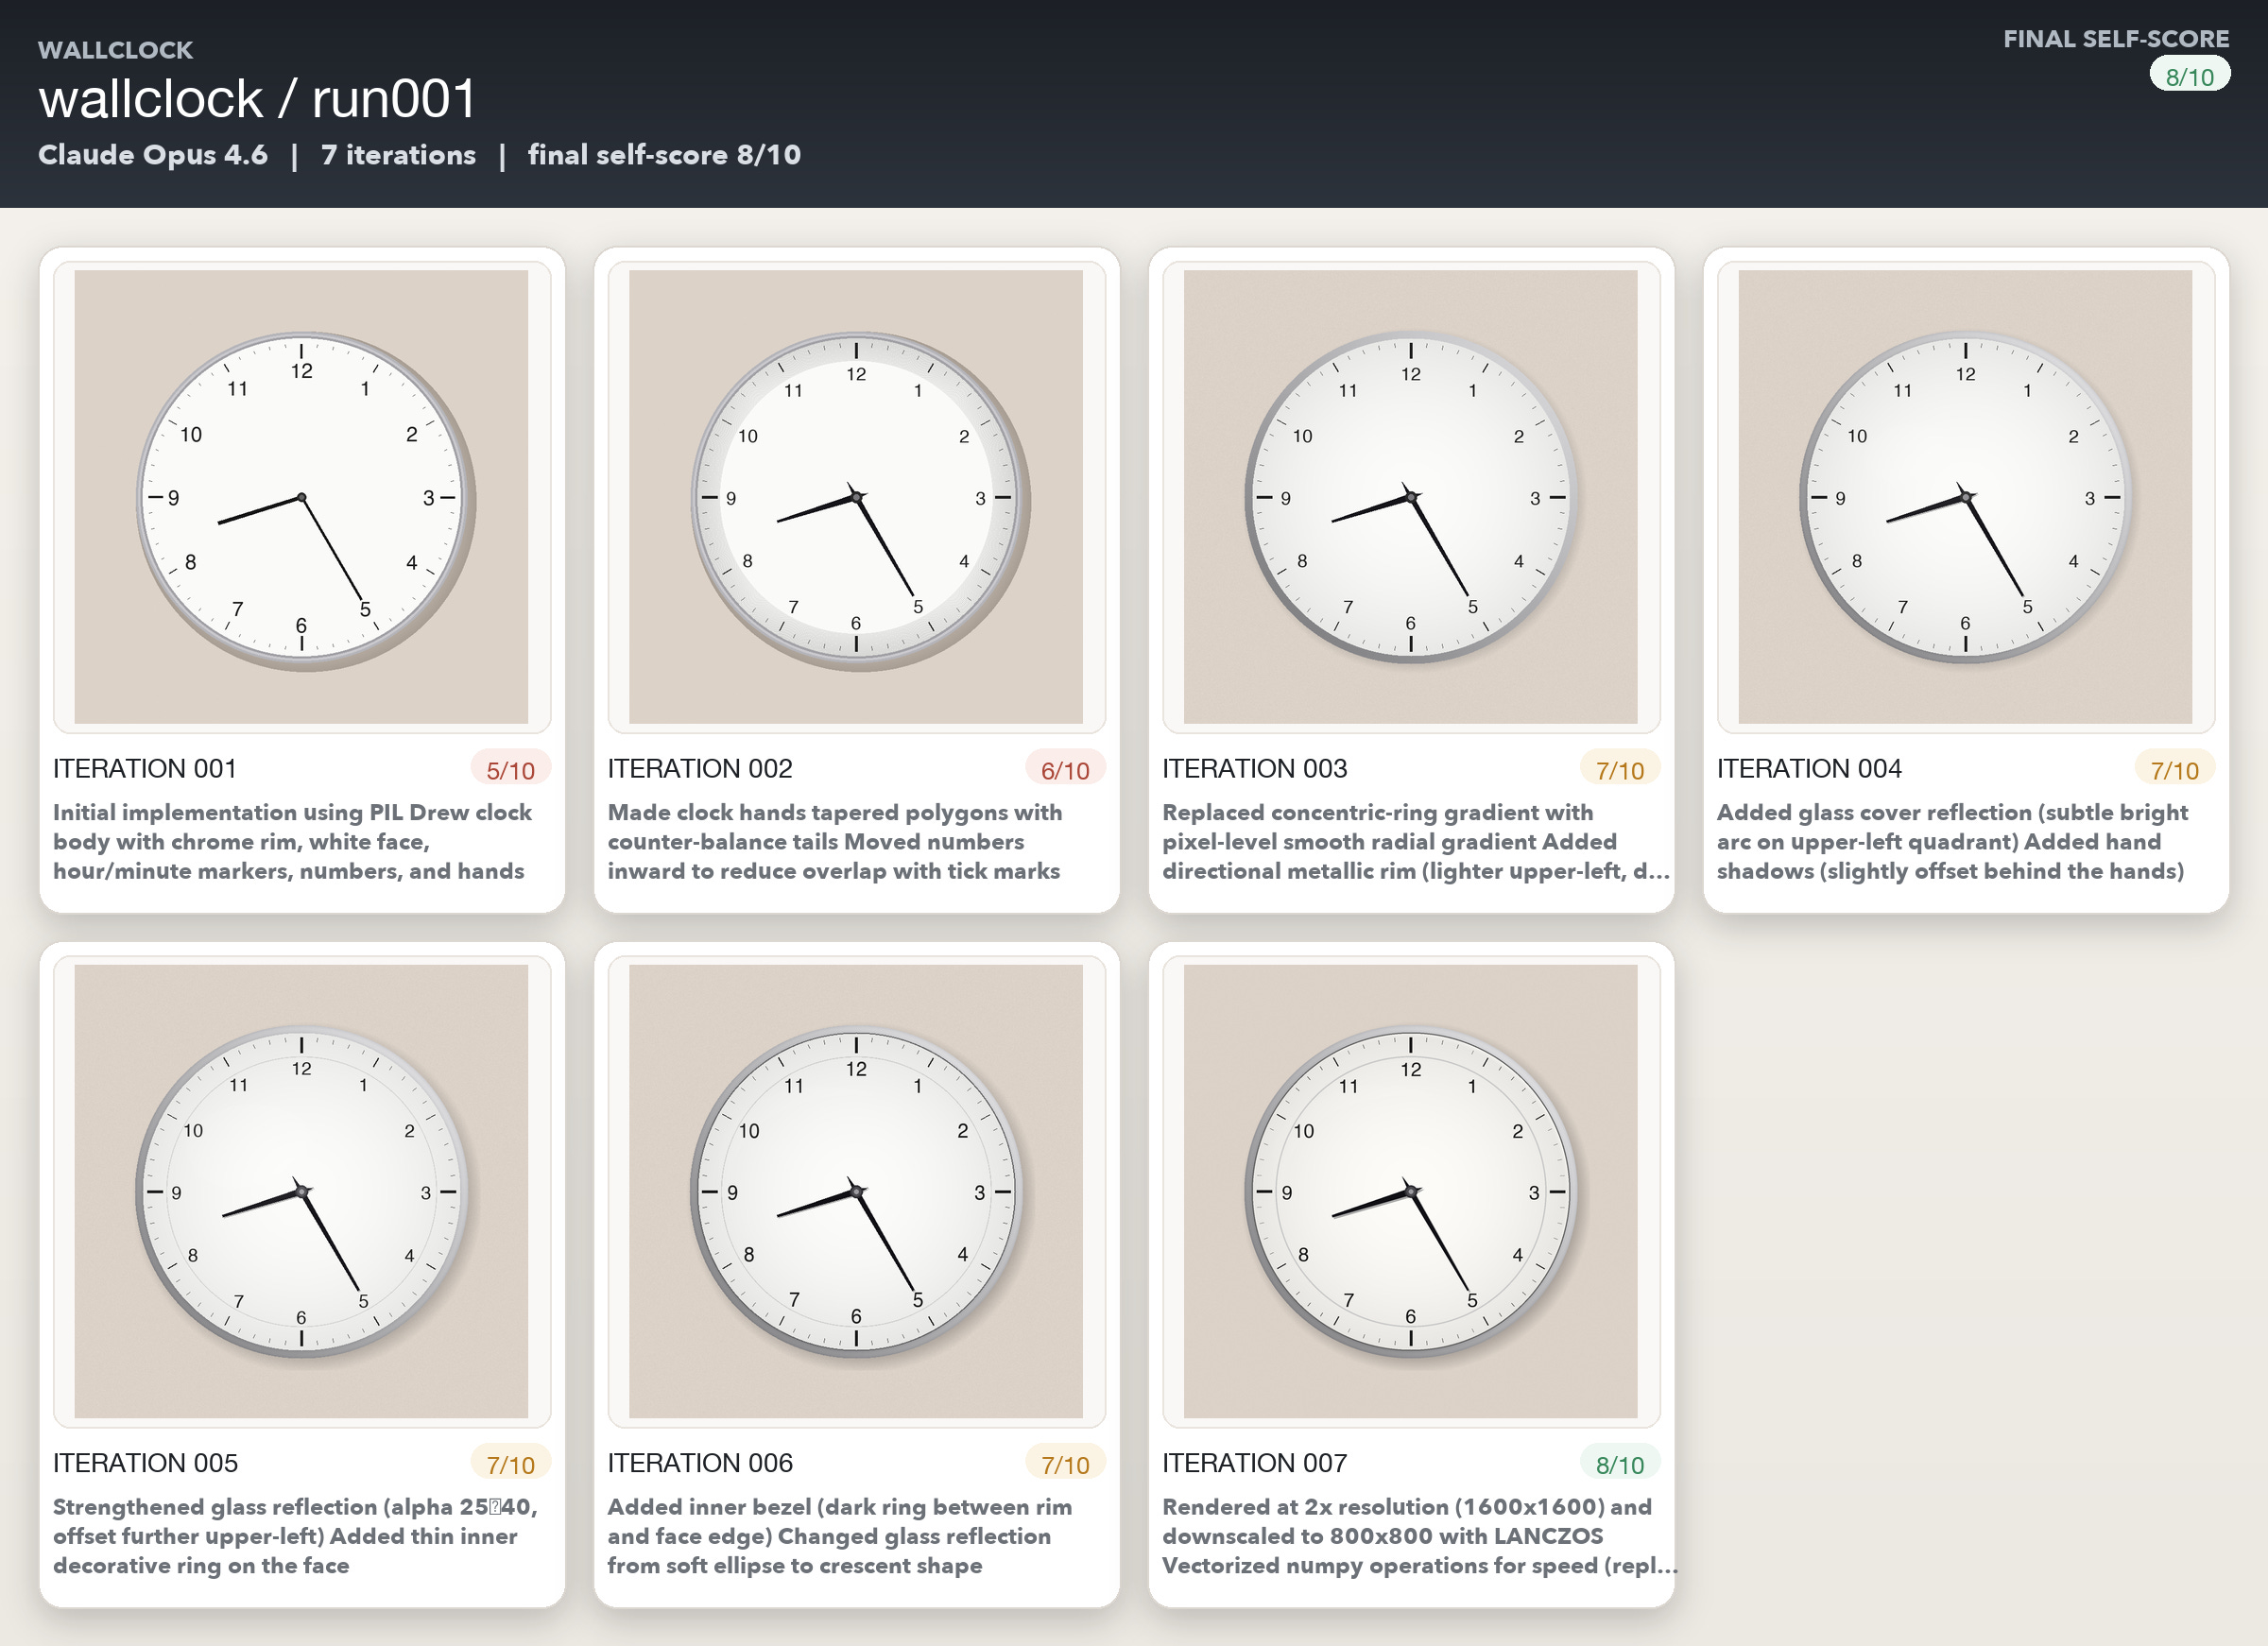Click the wallclock / run001 heading
This screenshot has height=1646, width=2268.
pyautogui.click(x=257, y=99)
